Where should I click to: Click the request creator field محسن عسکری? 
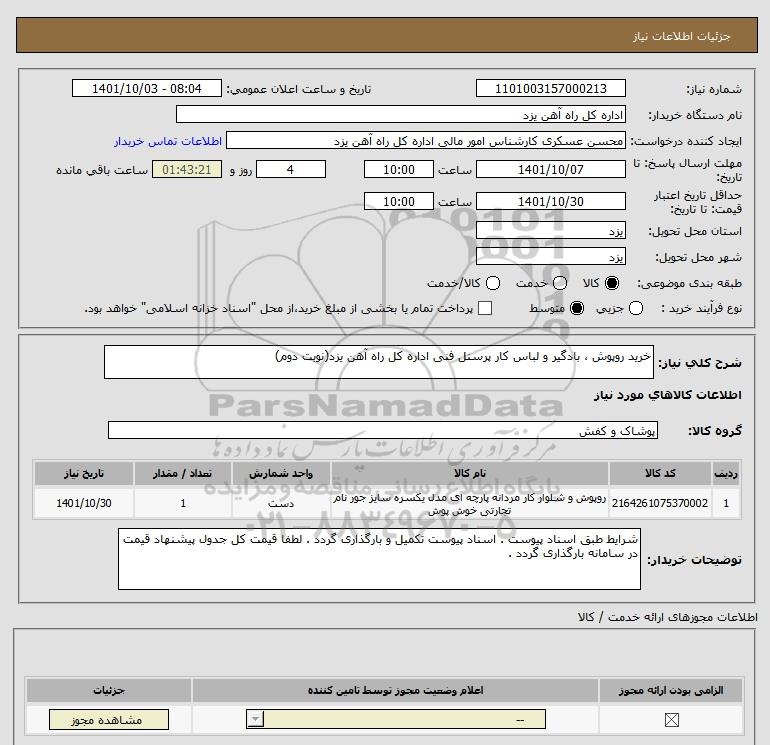(x=425, y=140)
